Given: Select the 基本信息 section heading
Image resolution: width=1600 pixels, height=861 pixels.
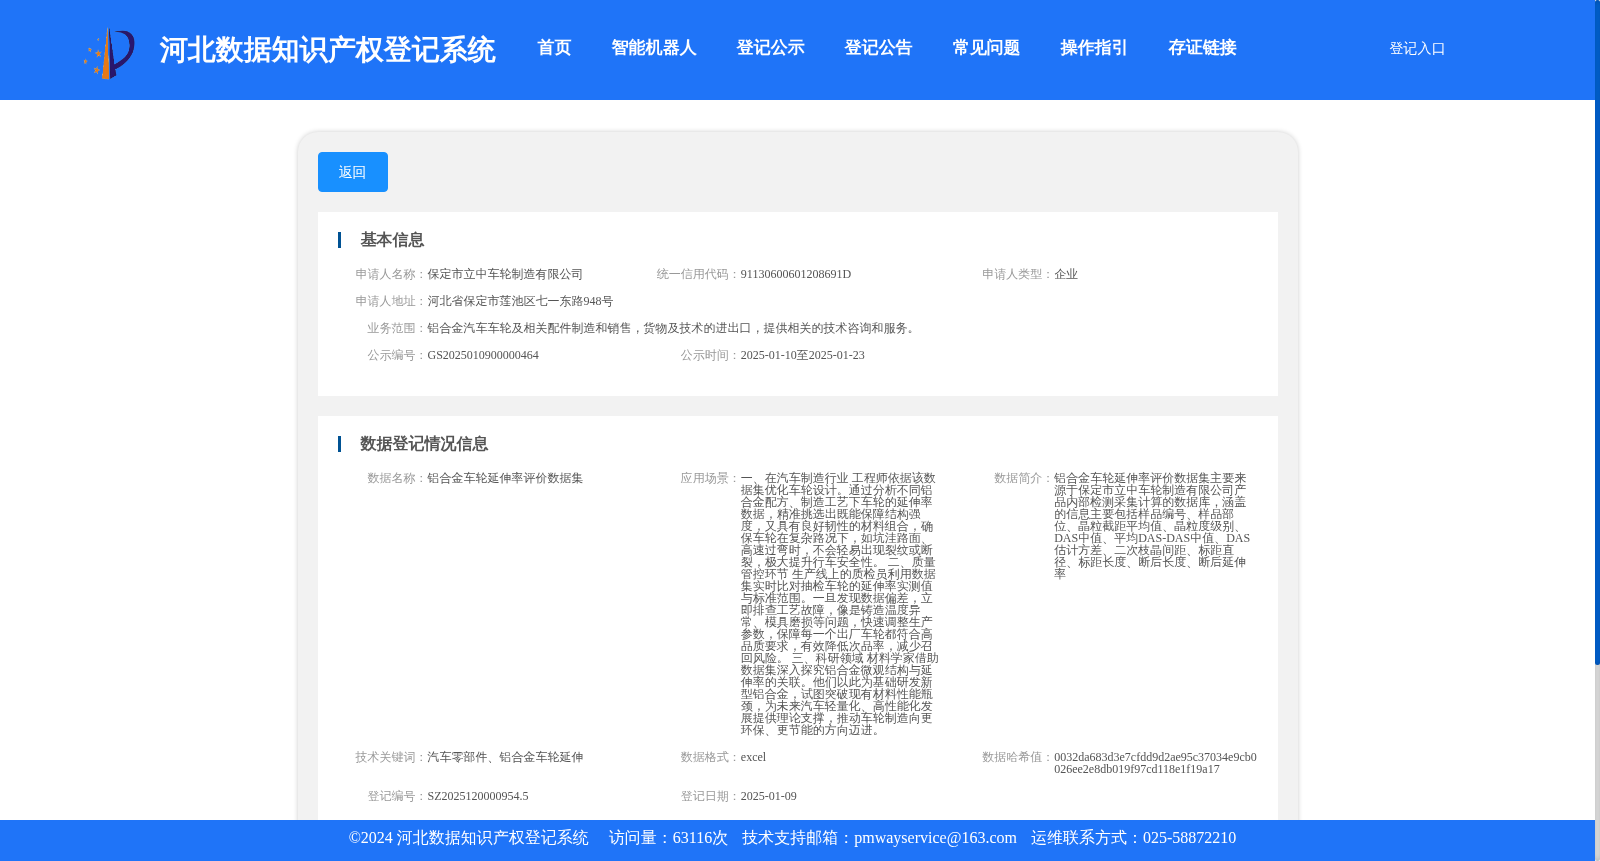Looking at the screenshot, I should 392,240.
